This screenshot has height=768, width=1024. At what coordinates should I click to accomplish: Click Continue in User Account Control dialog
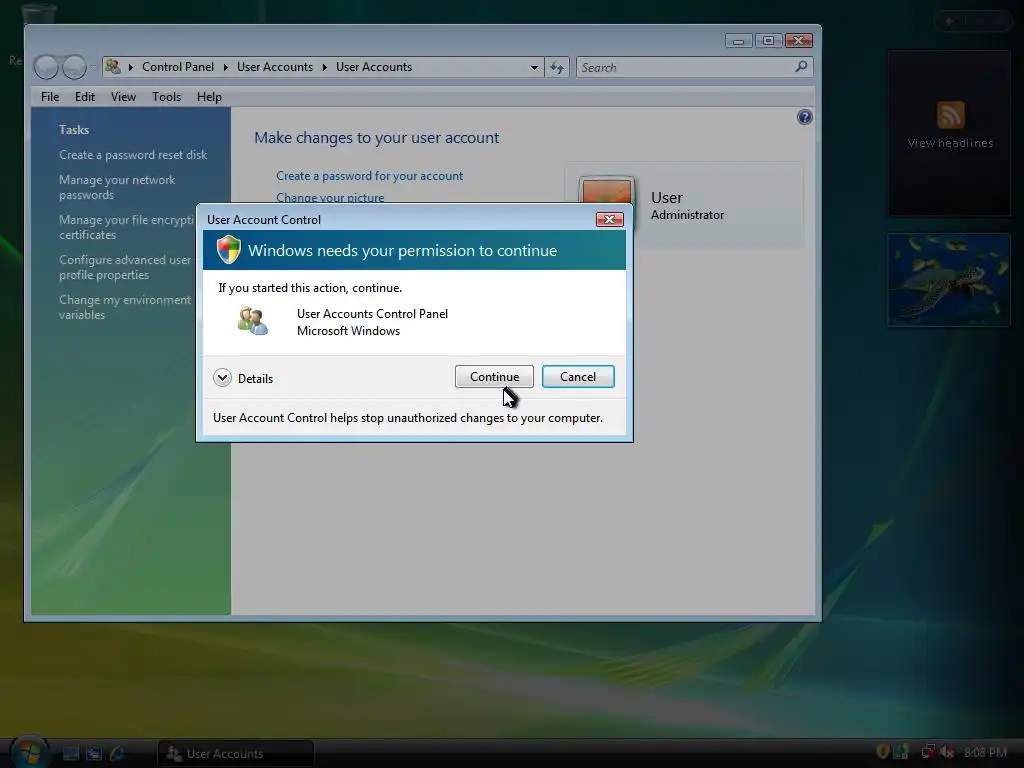tap(494, 377)
